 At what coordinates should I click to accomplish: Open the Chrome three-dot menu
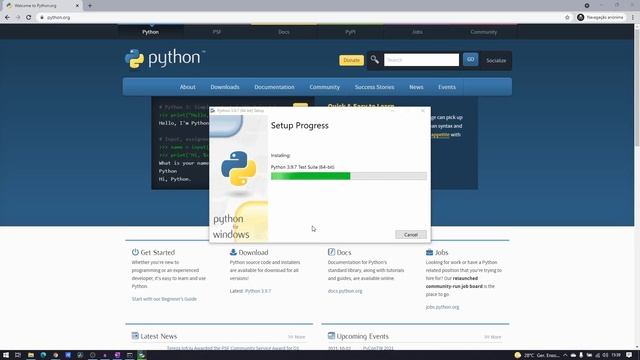(x=633, y=17)
